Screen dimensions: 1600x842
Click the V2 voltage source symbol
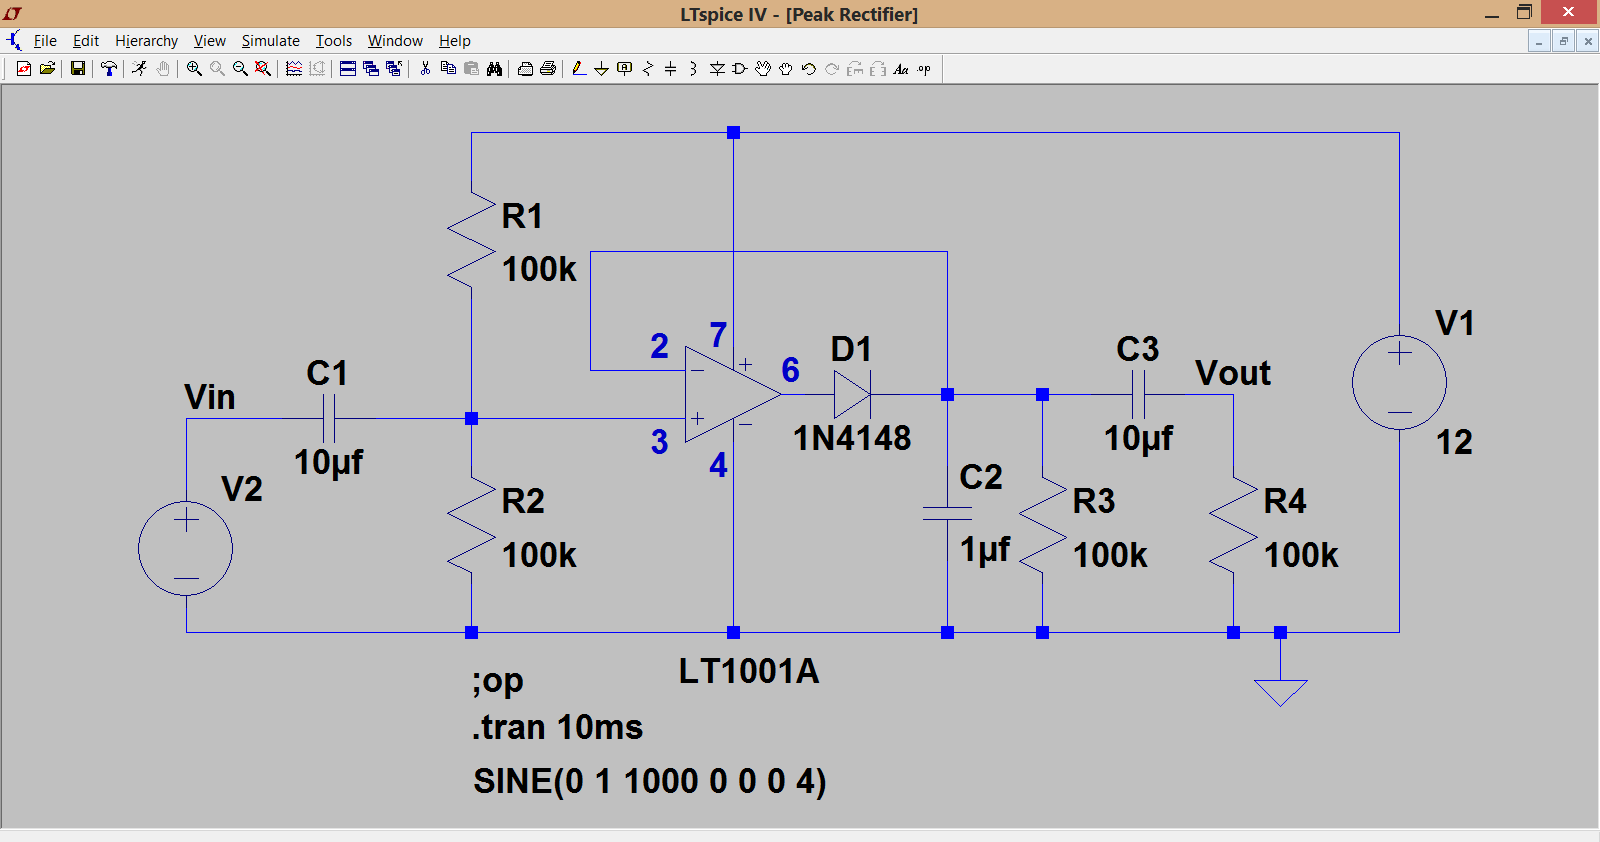pos(186,548)
